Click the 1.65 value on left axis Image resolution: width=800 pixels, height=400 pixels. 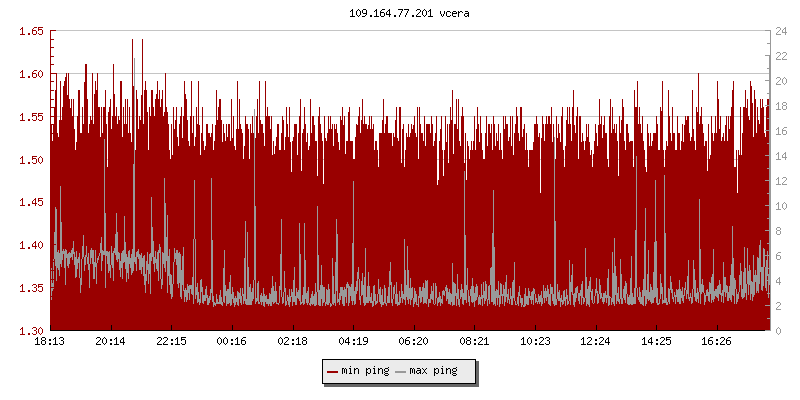(32, 31)
